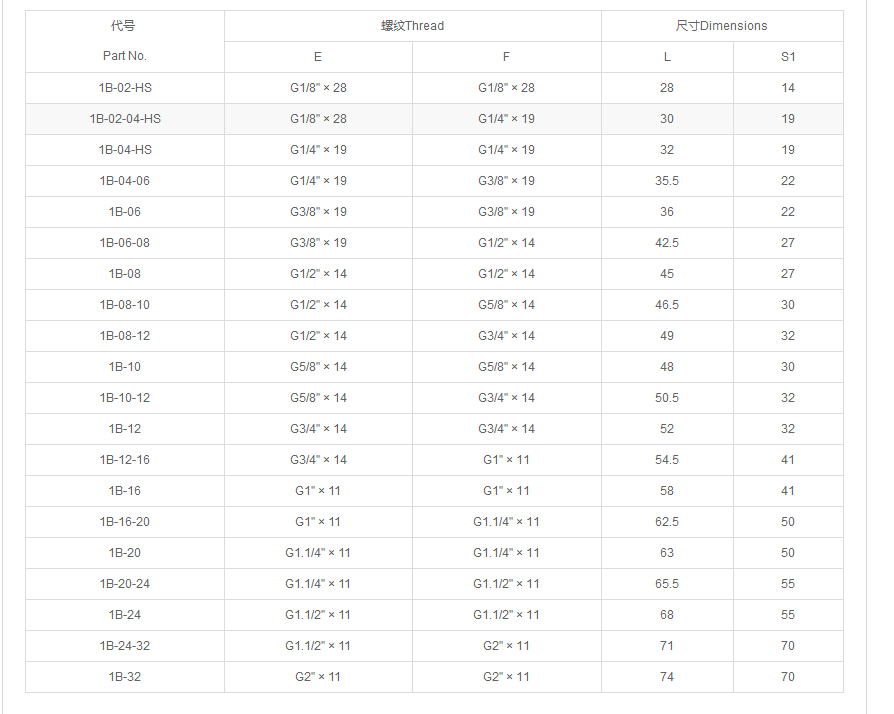Click the 1B-02-HS part number cell

[125, 88]
